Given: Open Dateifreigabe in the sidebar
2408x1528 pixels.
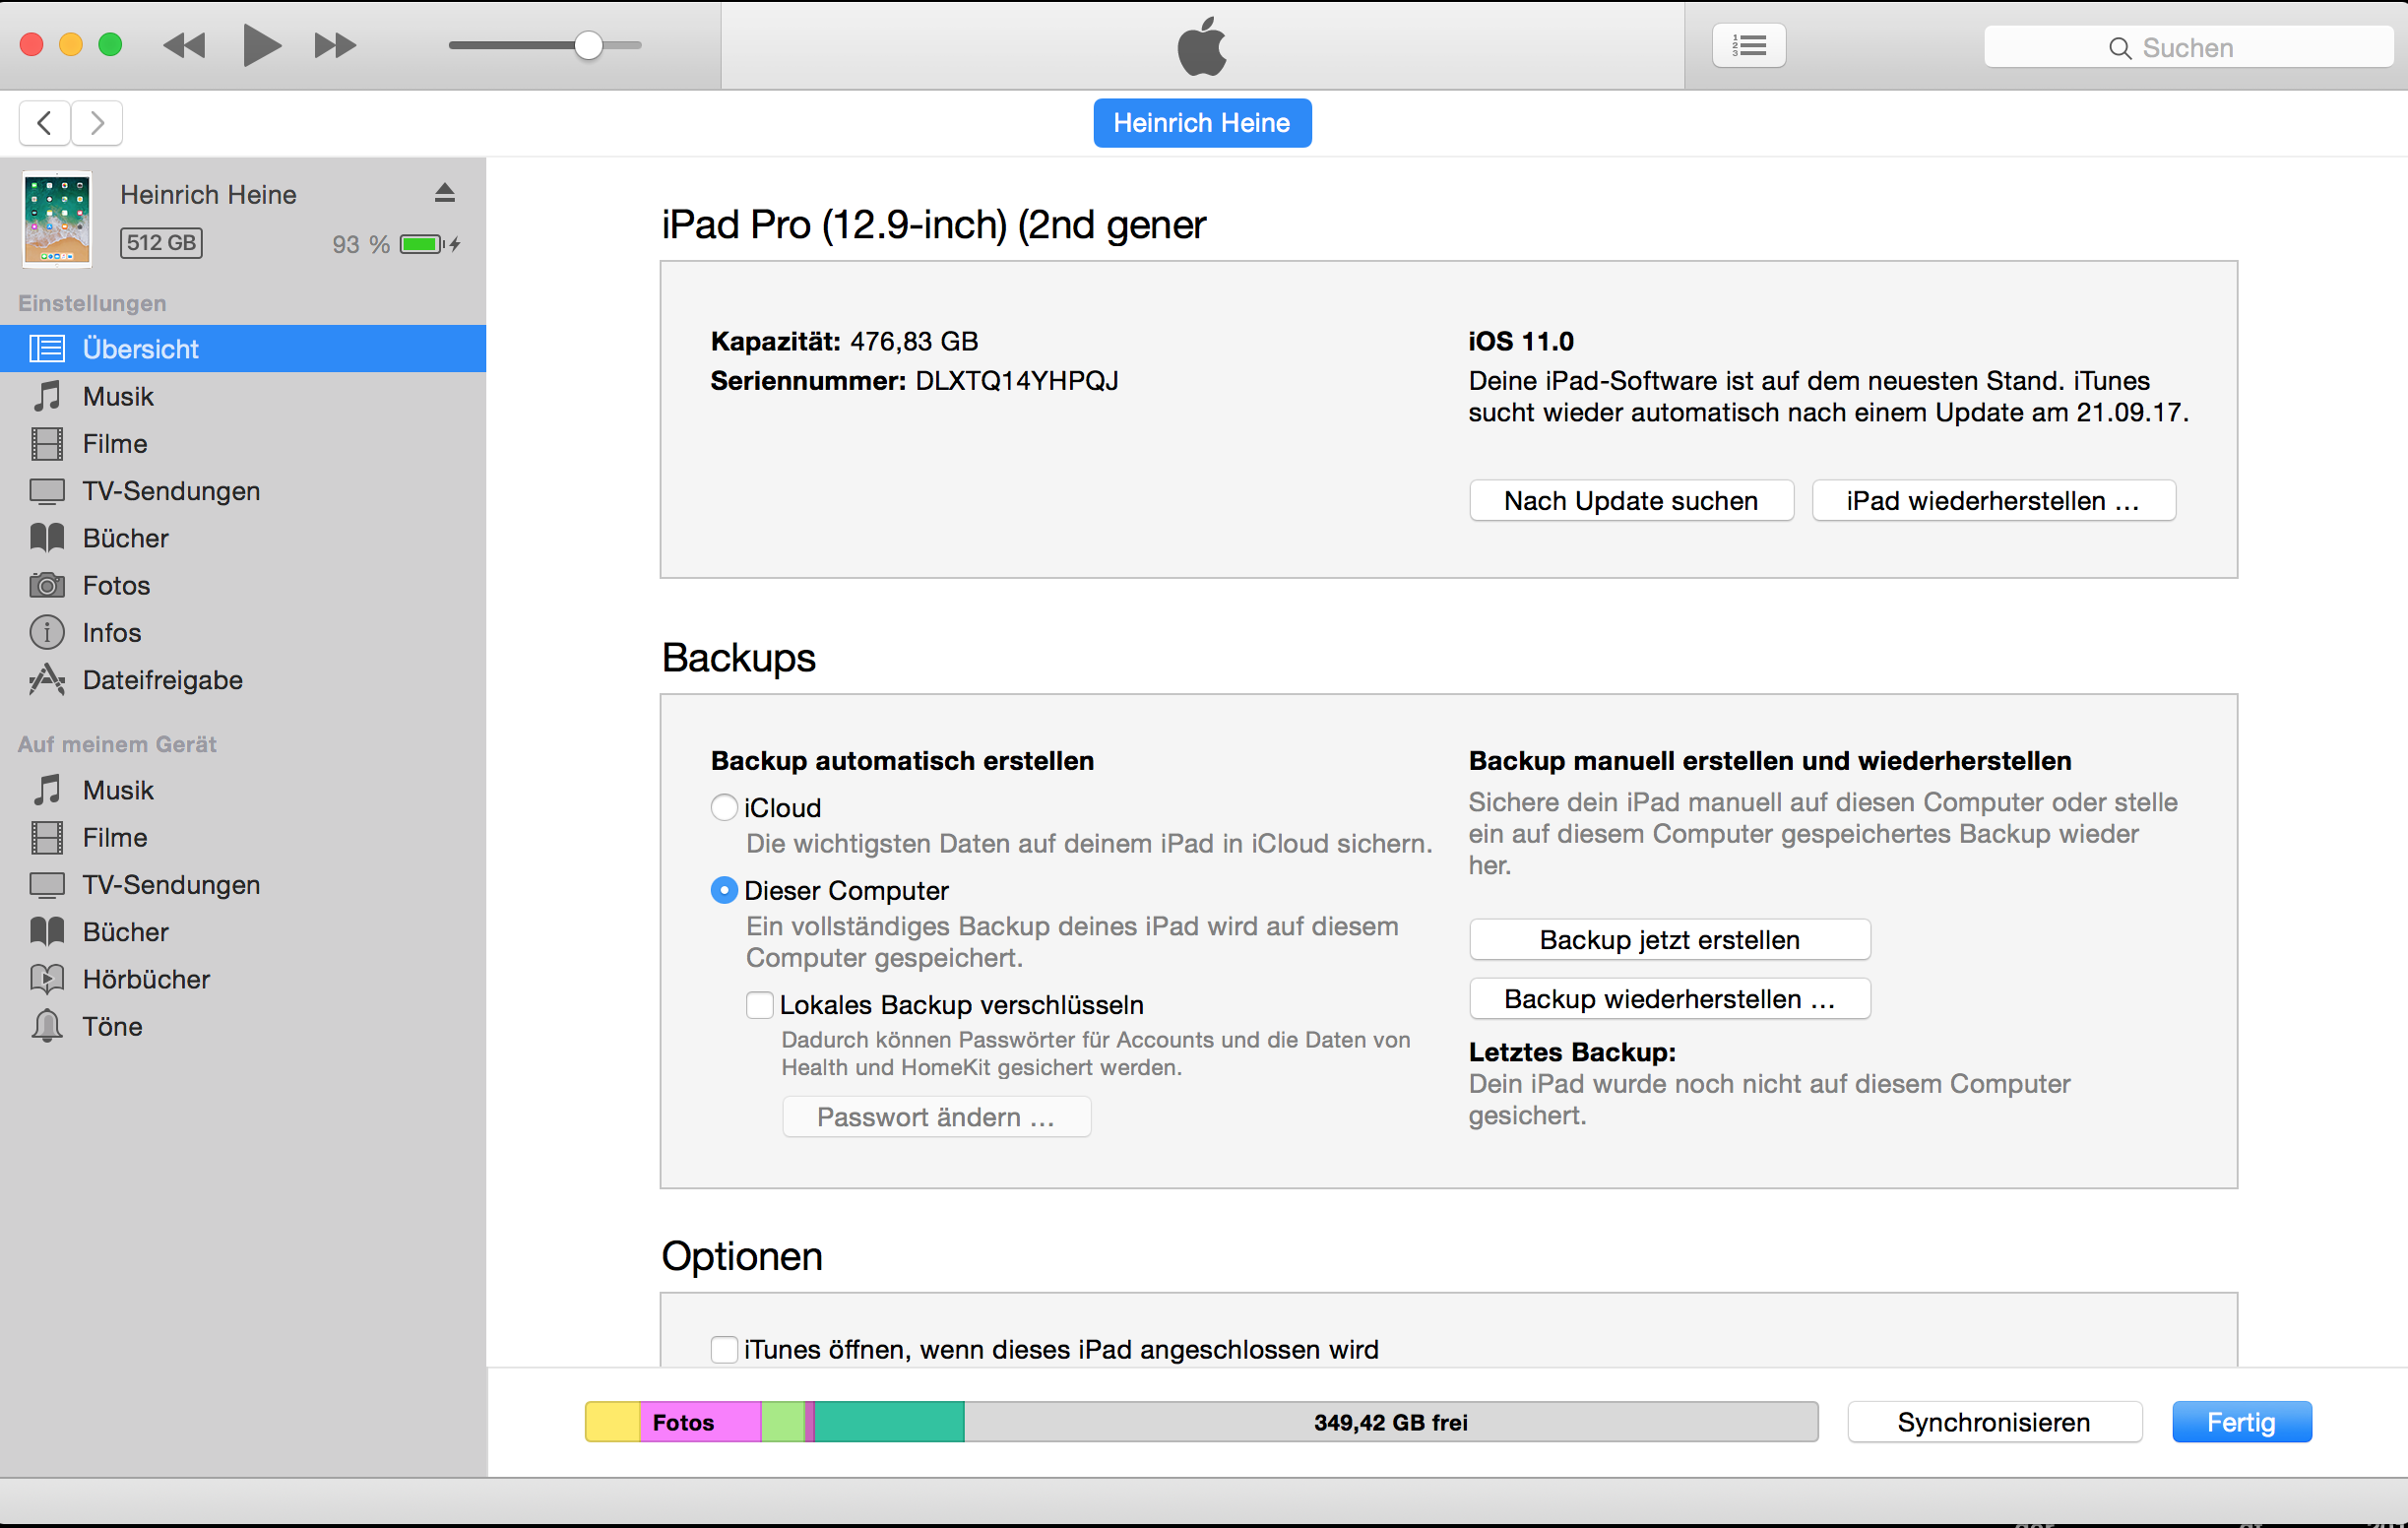Looking at the screenshot, I should 162,680.
